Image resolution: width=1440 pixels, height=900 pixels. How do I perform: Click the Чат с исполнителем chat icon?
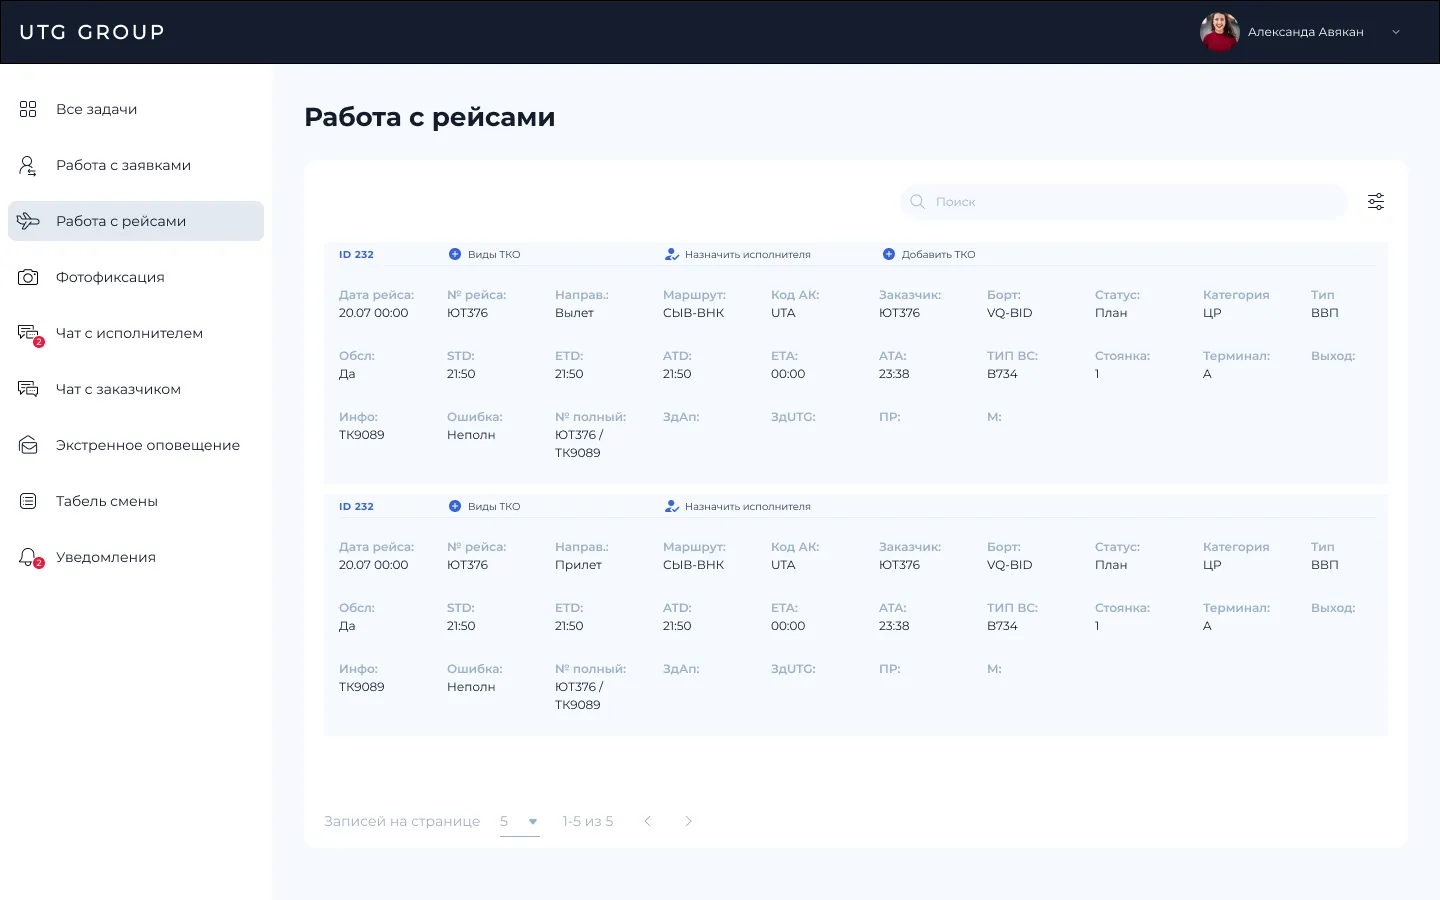[x=28, y=333]
